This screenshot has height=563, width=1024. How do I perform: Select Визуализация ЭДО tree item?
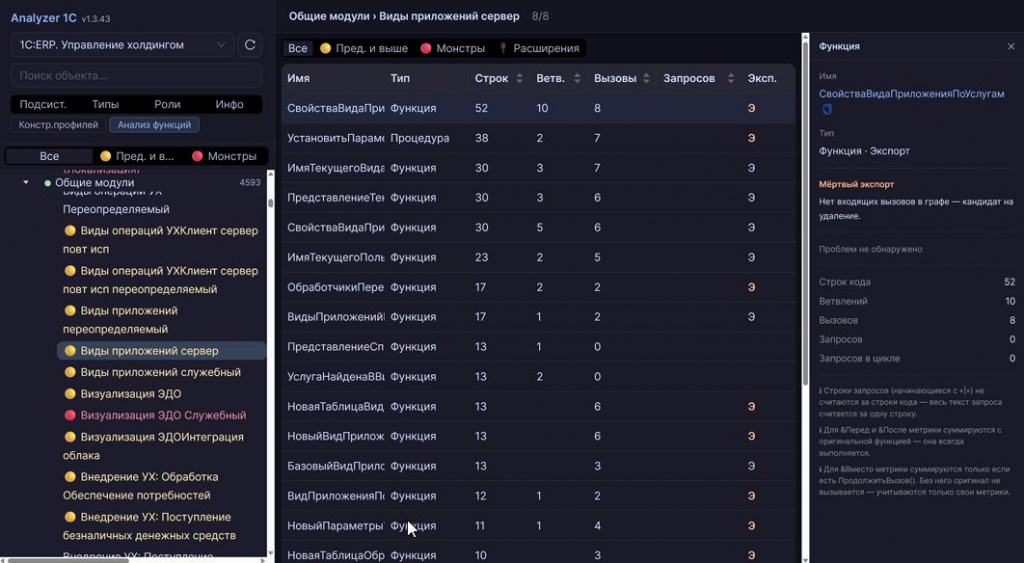(161, 394)
